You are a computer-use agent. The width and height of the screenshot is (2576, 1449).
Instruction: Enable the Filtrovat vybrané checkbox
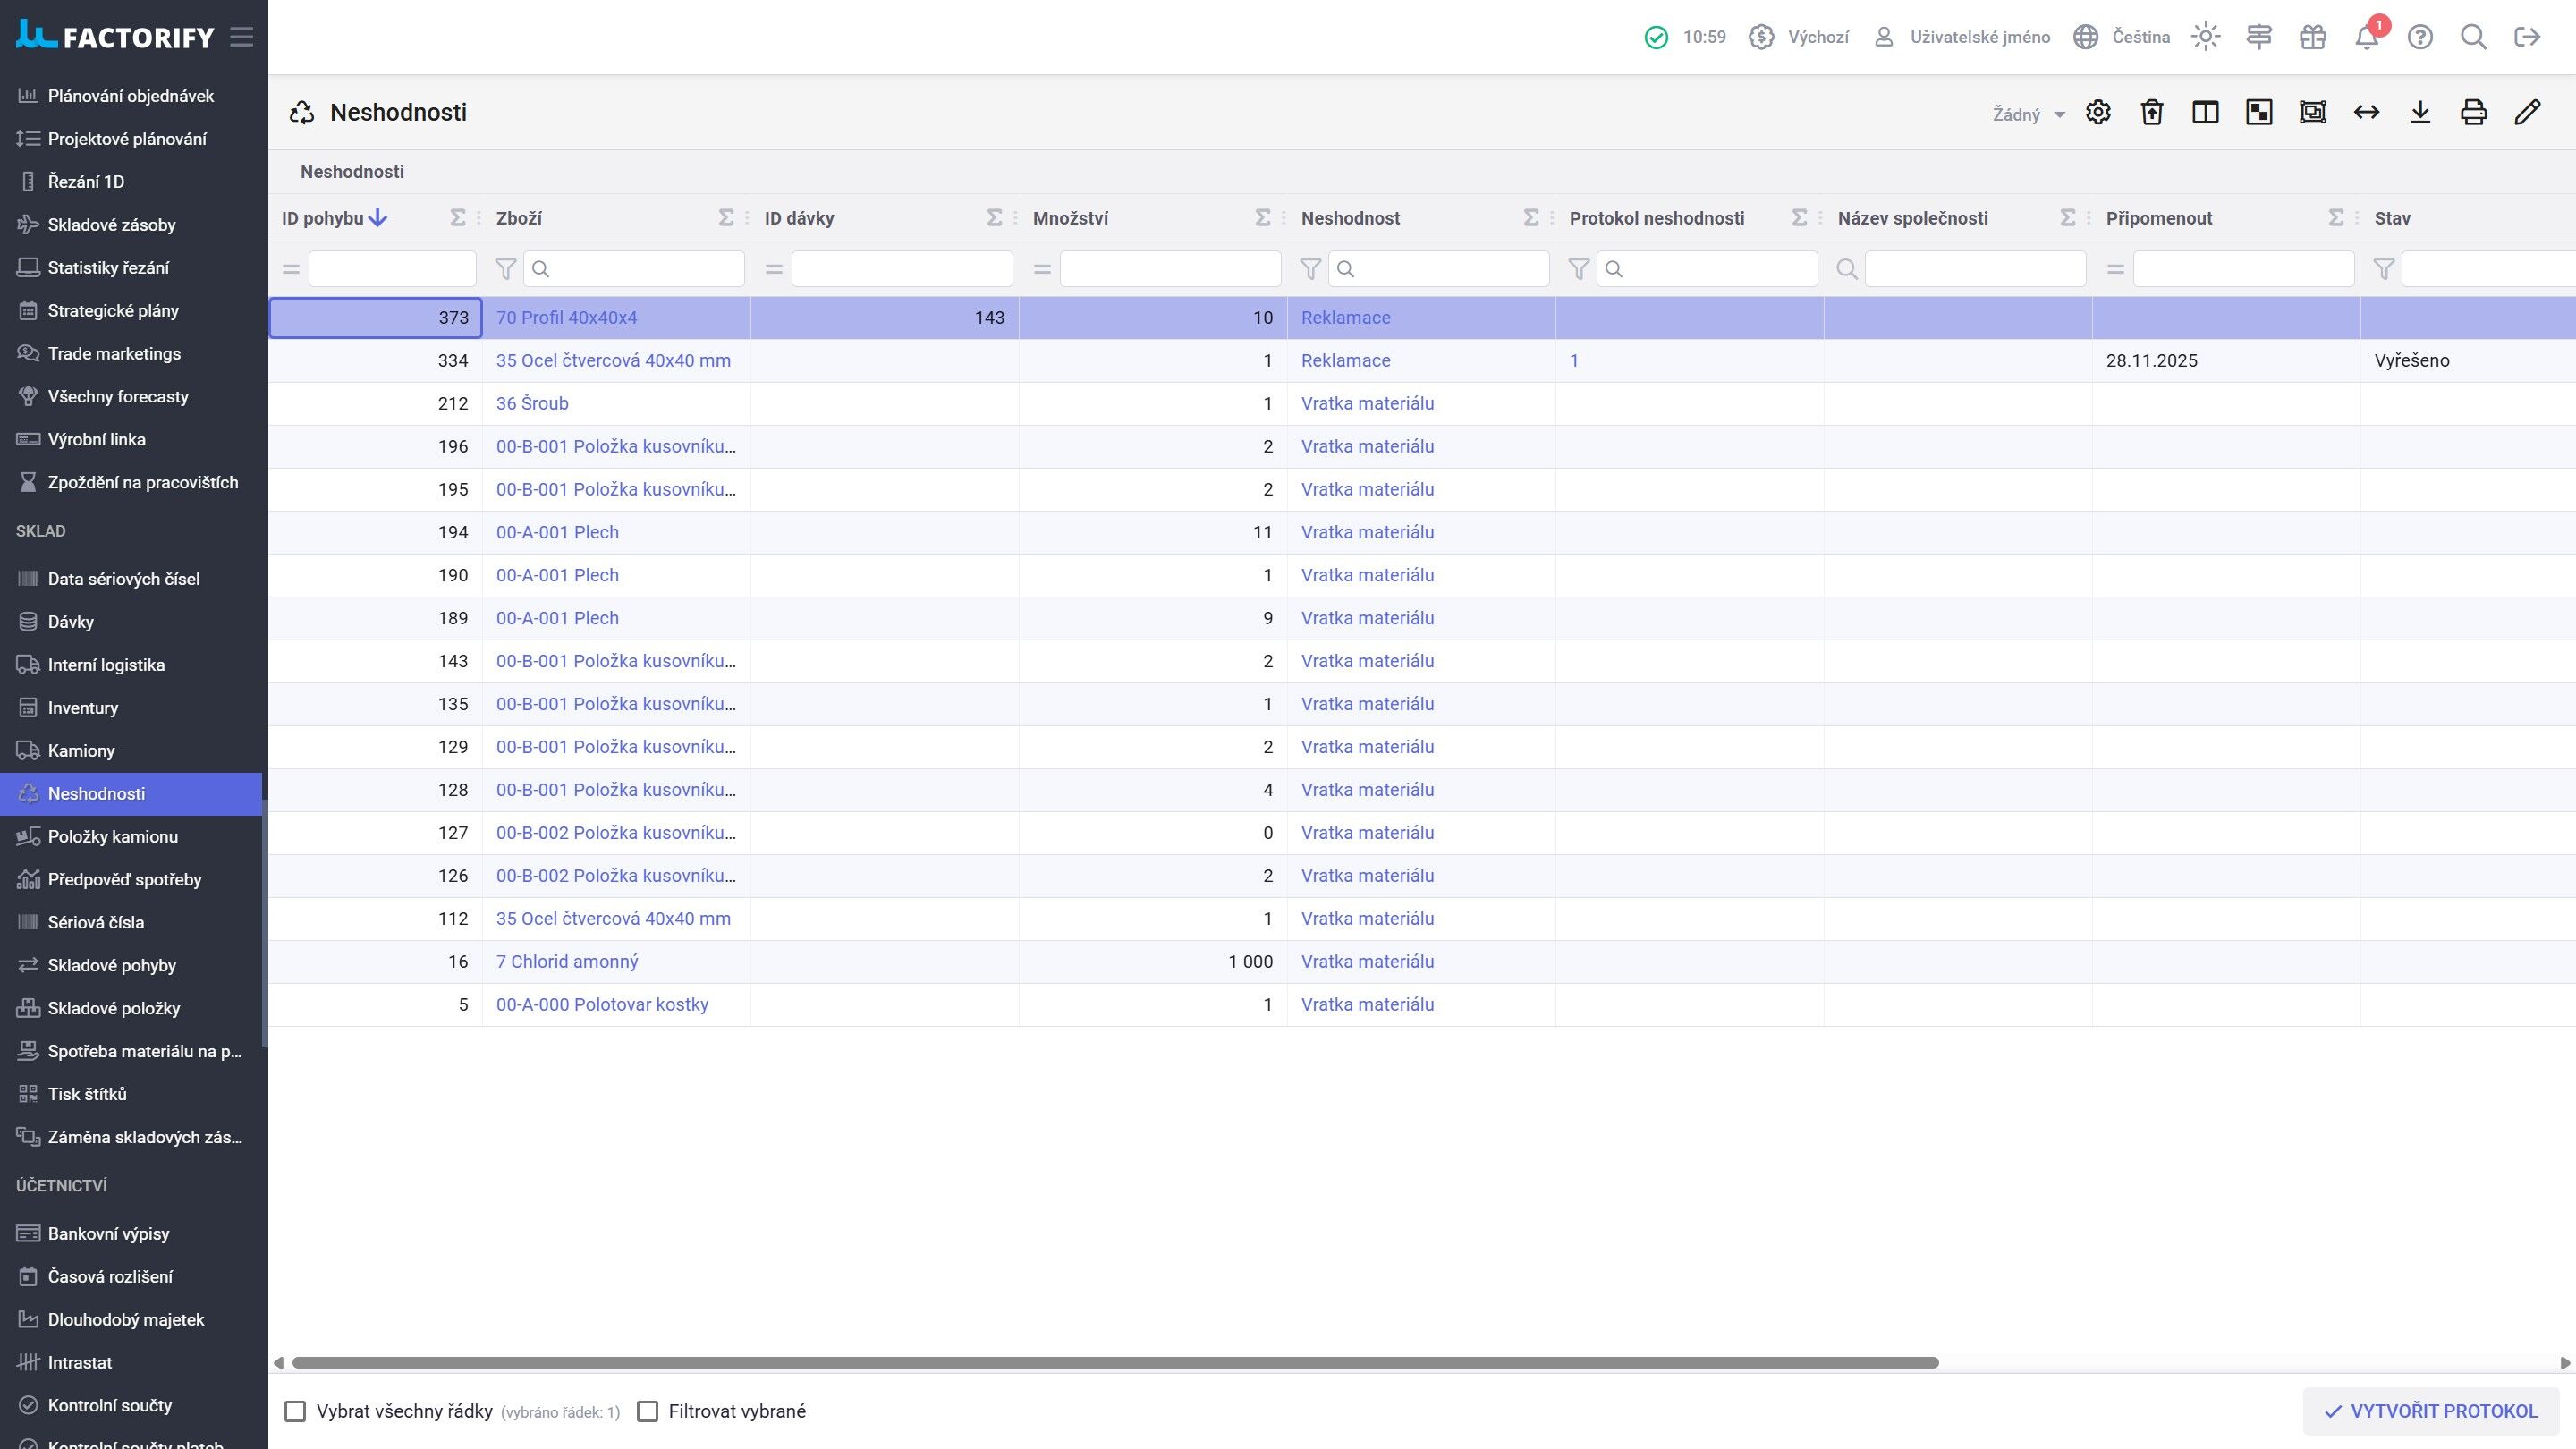click(647, 1411)
